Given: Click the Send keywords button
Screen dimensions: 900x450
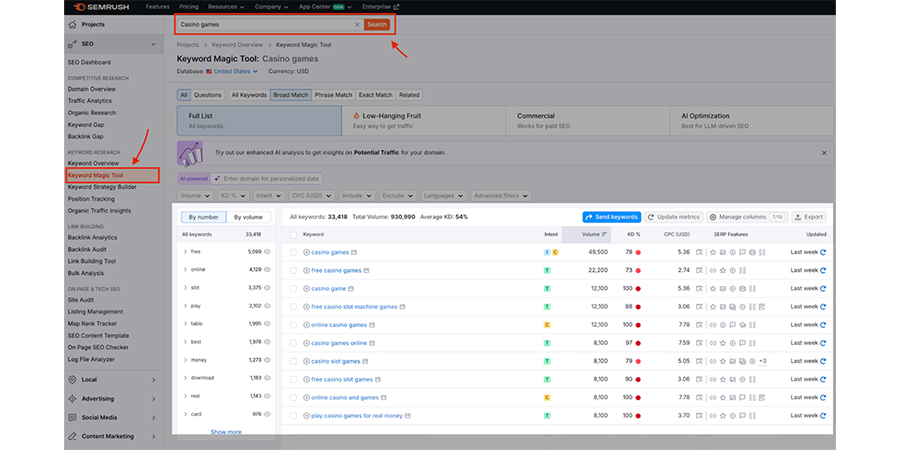Looking at the screenshot, I should click(x=611, y=217).
